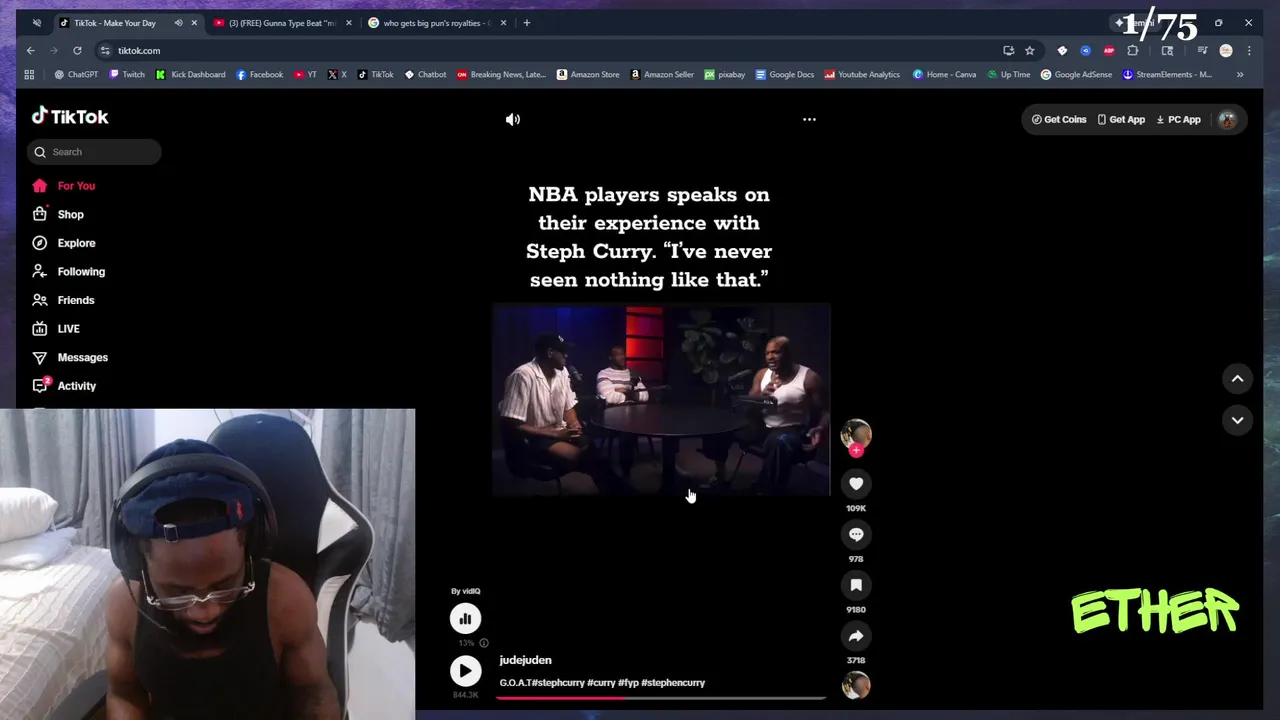Image resolution: width=1280 pixels, height=720 pixels.
Task: Open the Twitch bookmark
Action: click(127, 74)
